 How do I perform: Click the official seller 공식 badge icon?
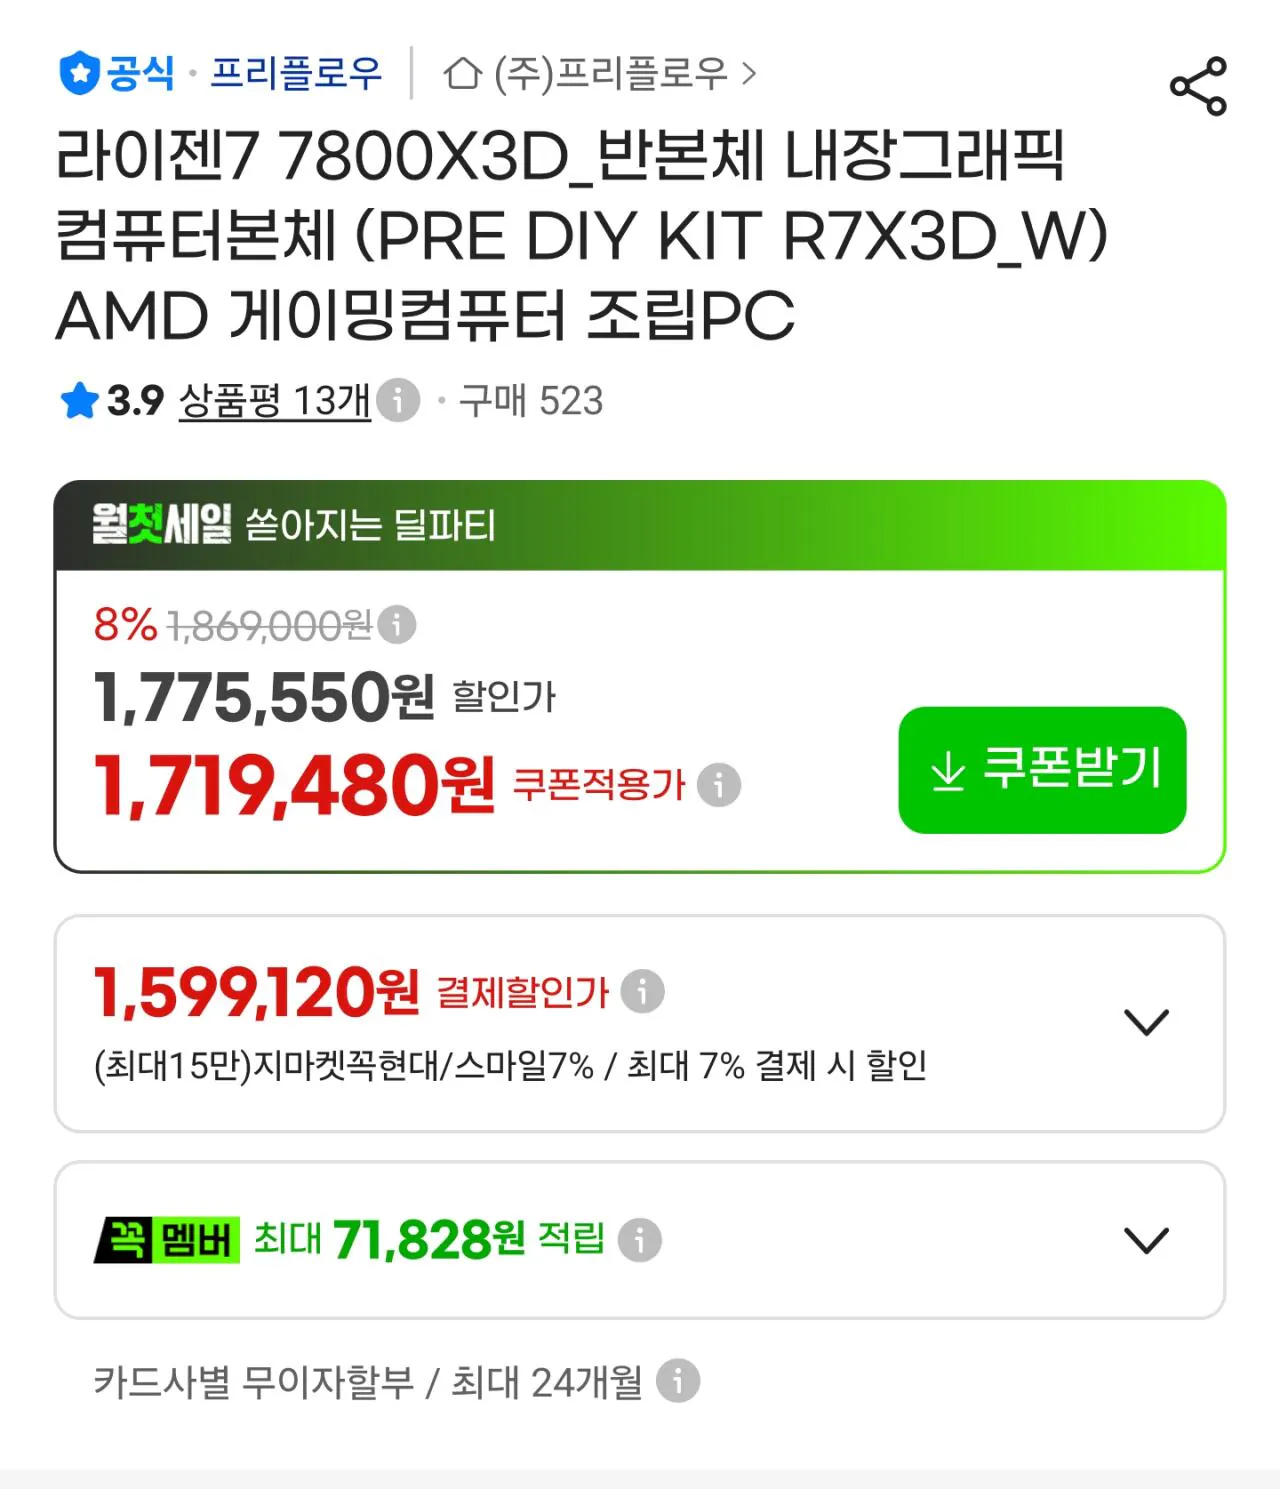(x=79, y=73)
